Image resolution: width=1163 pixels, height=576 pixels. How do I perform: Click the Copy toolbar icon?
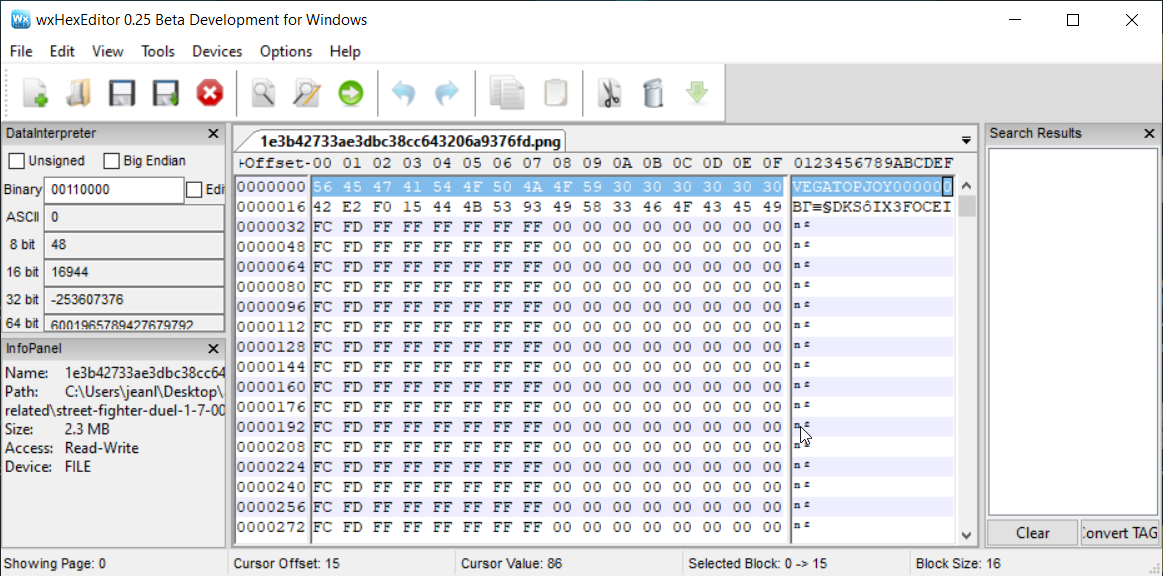pos(507,93)
